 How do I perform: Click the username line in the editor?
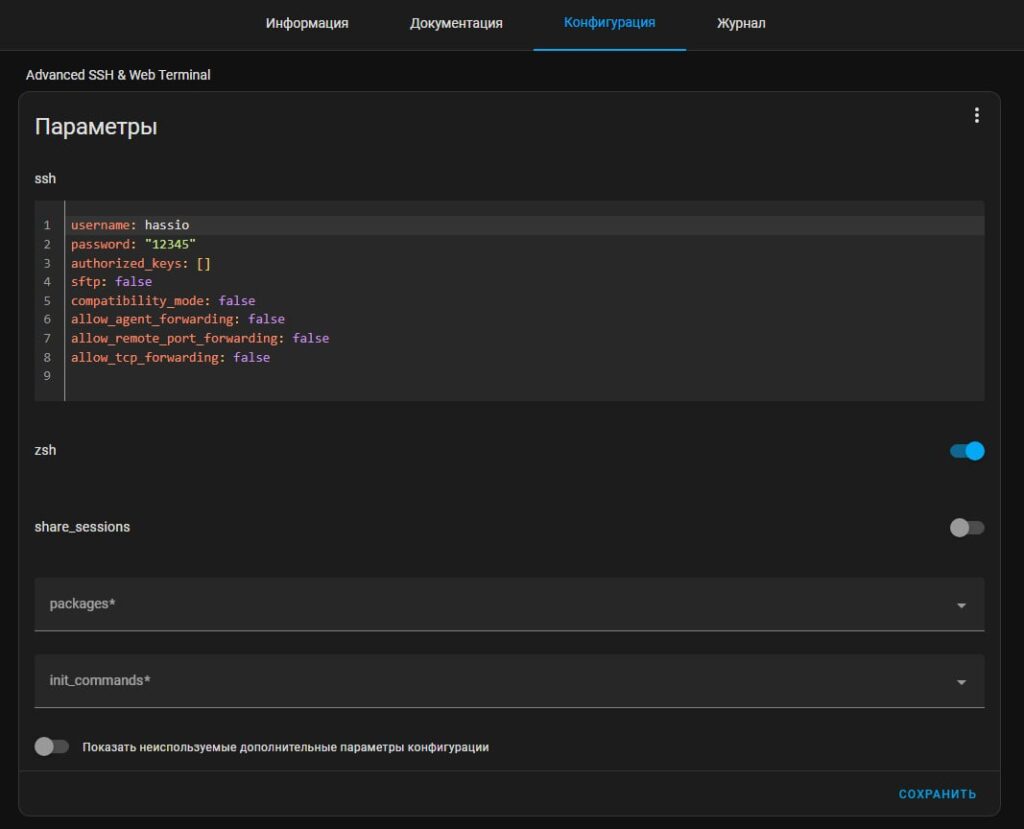[x=130, y=225]
